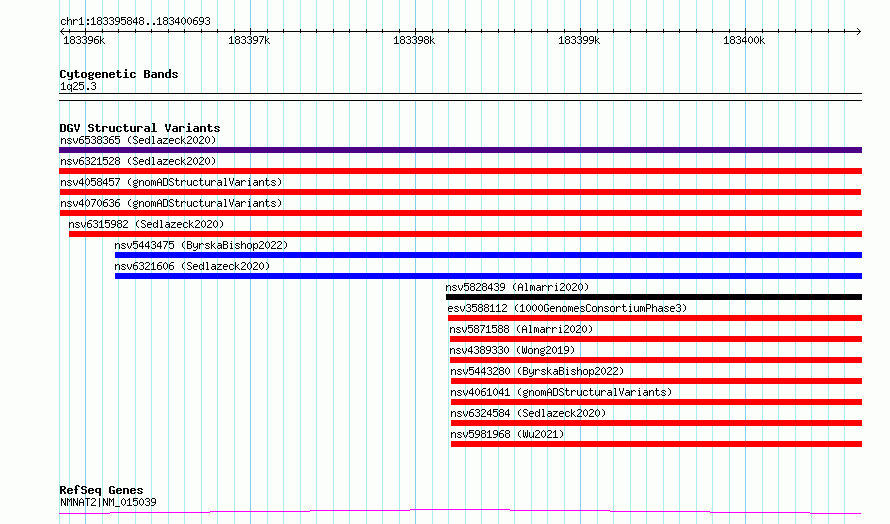This screenshot has height=524, width=890.
Task: Open nsv5871588 (Almarri2020) label
Action: click(x=521, y=329)
